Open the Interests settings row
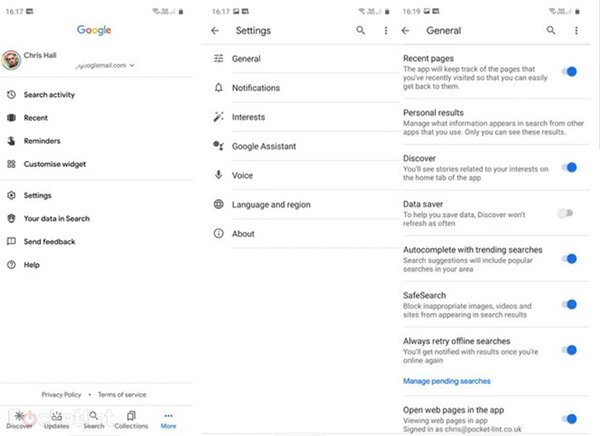600x436 pixels. (x=300, y=117)
